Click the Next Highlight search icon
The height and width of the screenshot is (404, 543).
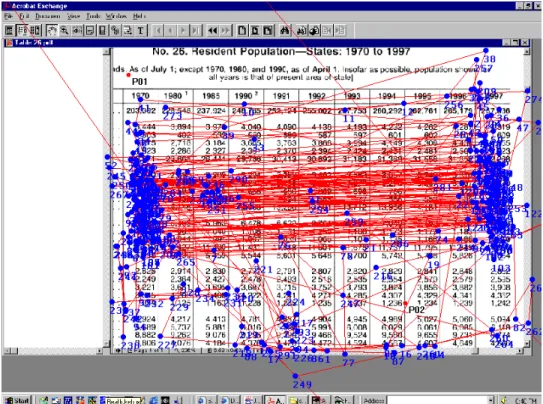point(340,30)
